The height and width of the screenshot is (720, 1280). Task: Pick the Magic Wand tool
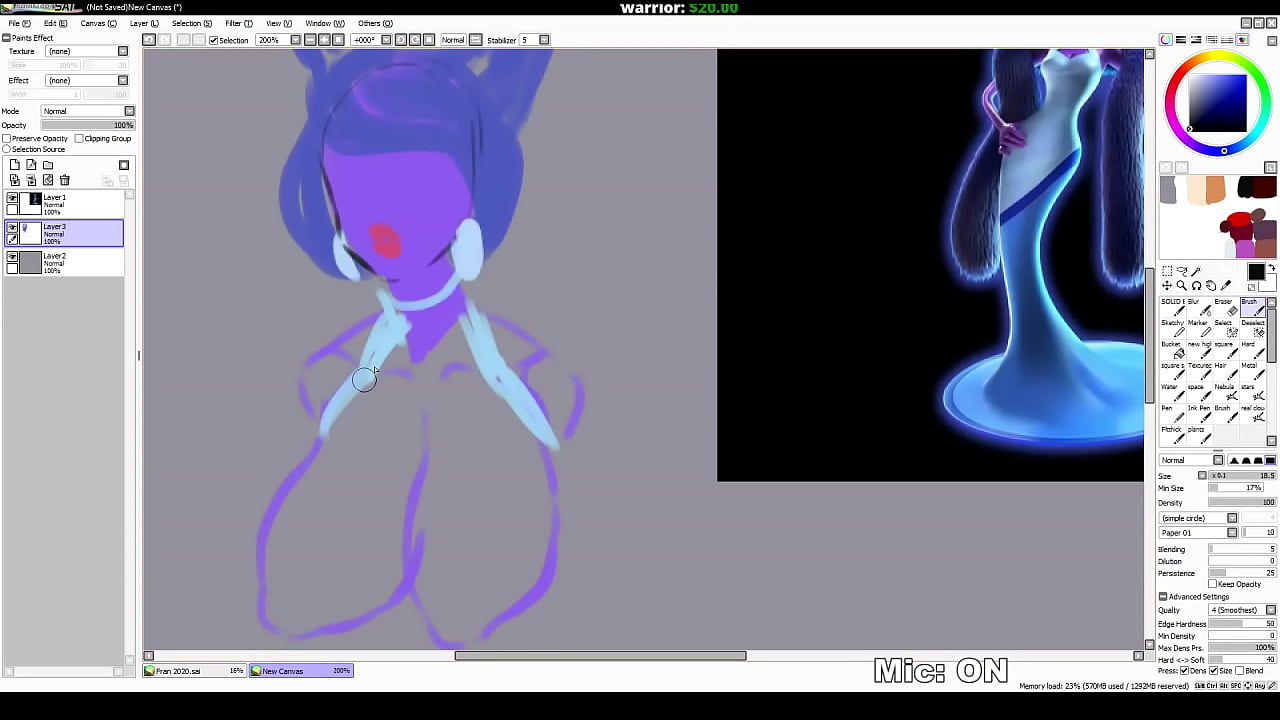pos(1196,271)
